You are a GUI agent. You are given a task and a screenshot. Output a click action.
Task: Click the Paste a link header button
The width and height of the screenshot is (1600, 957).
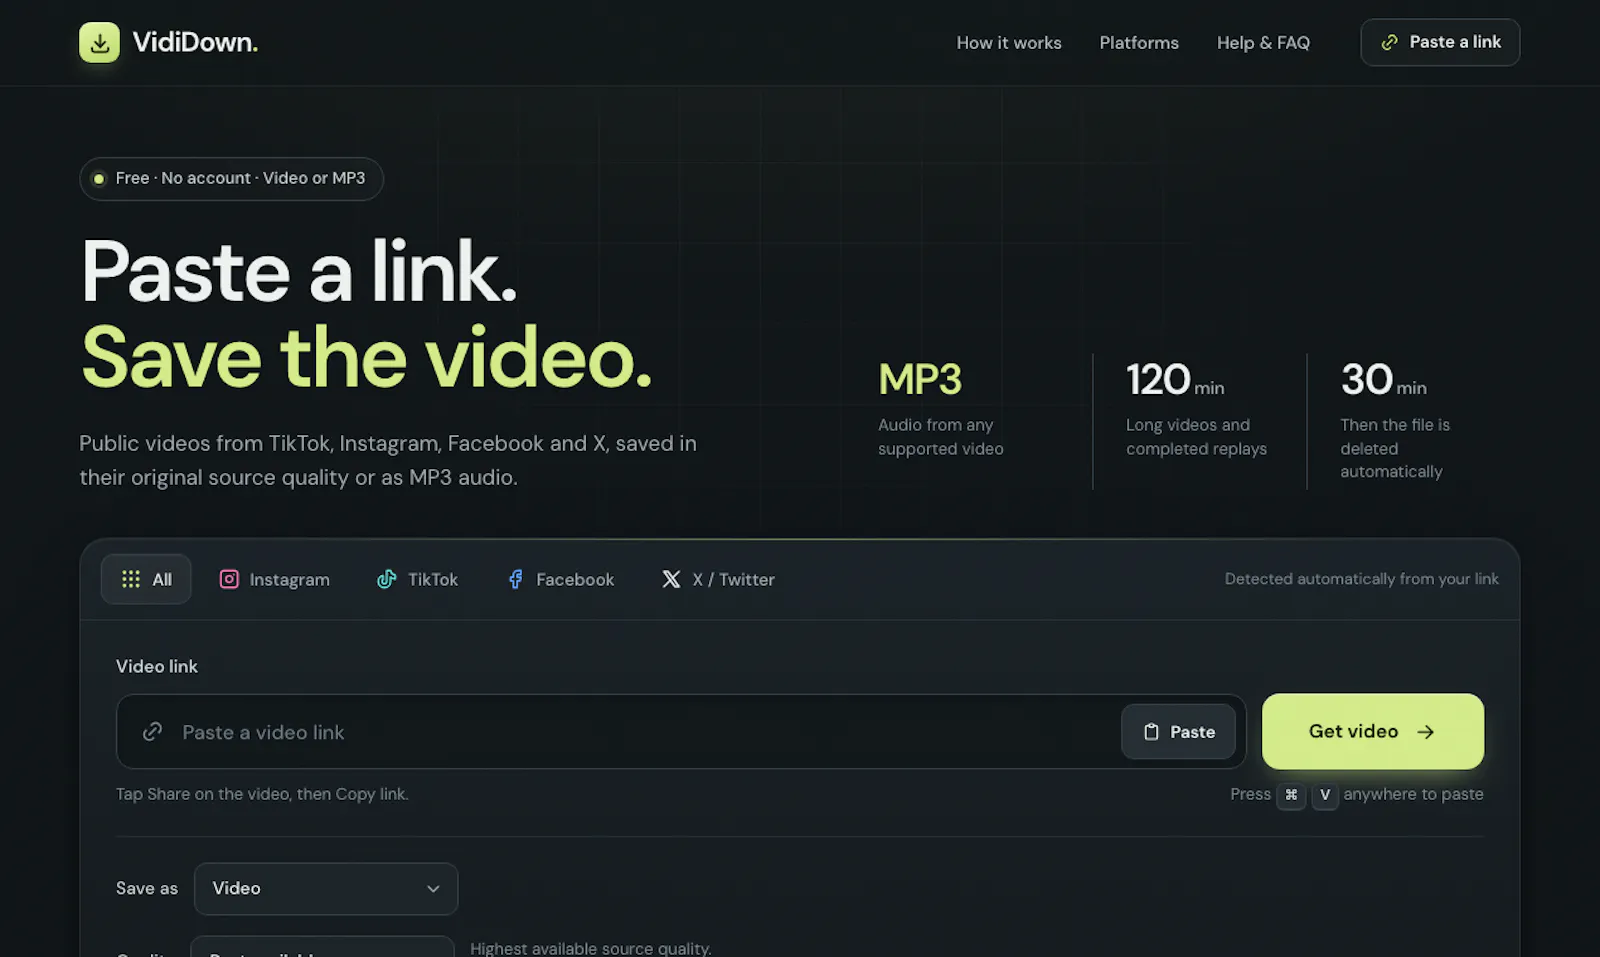point(1440,42)
